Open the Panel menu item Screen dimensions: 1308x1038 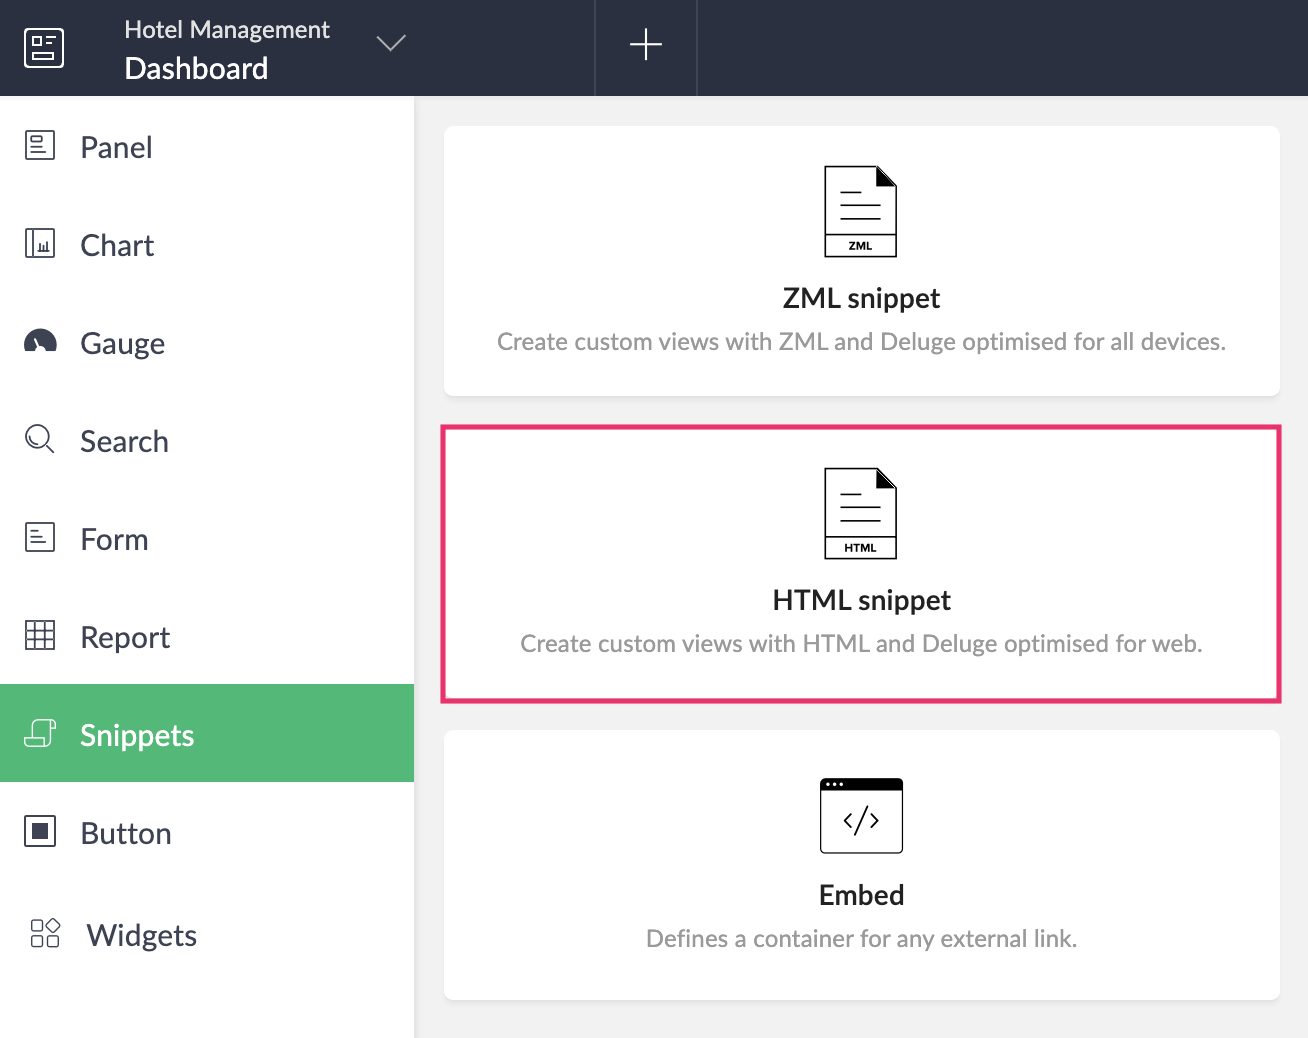[x=207, y=147]
